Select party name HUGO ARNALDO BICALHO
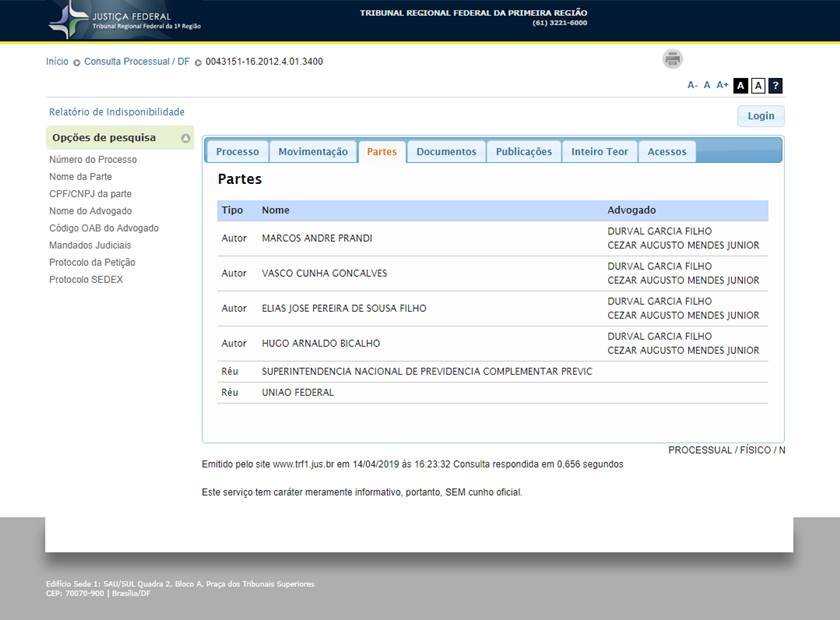This screenshot has width=840, height=620. [x=321, y=343]
